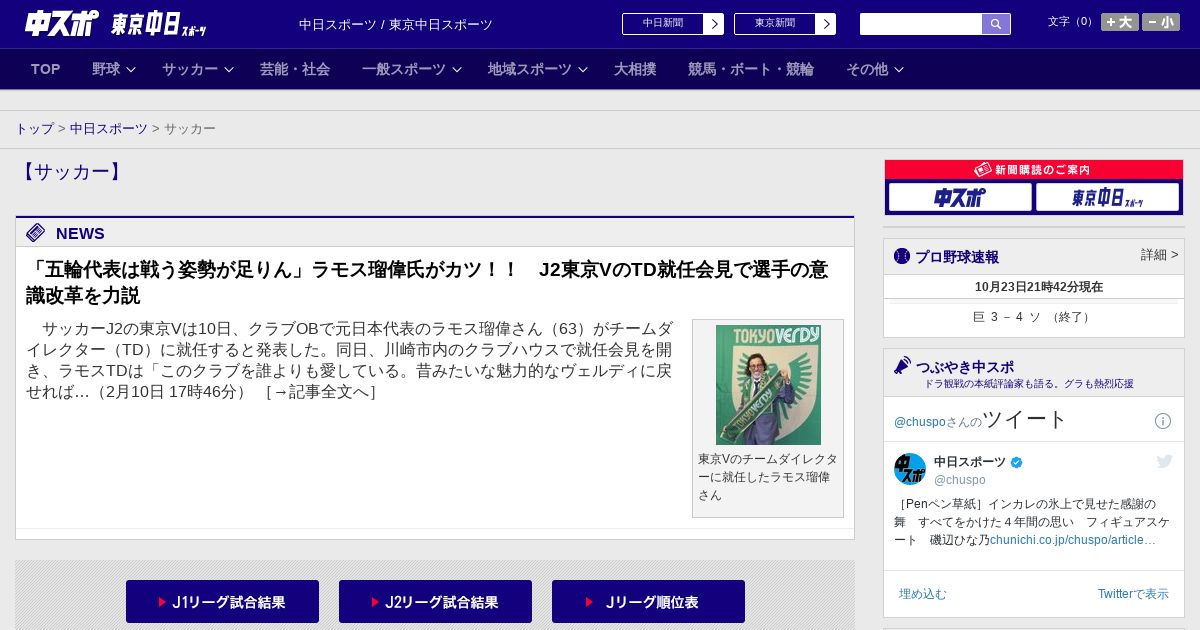Click the arrow next to 中日新聞
The height and width of the screenshot is (630, 1200).
(x=714, y=24)
